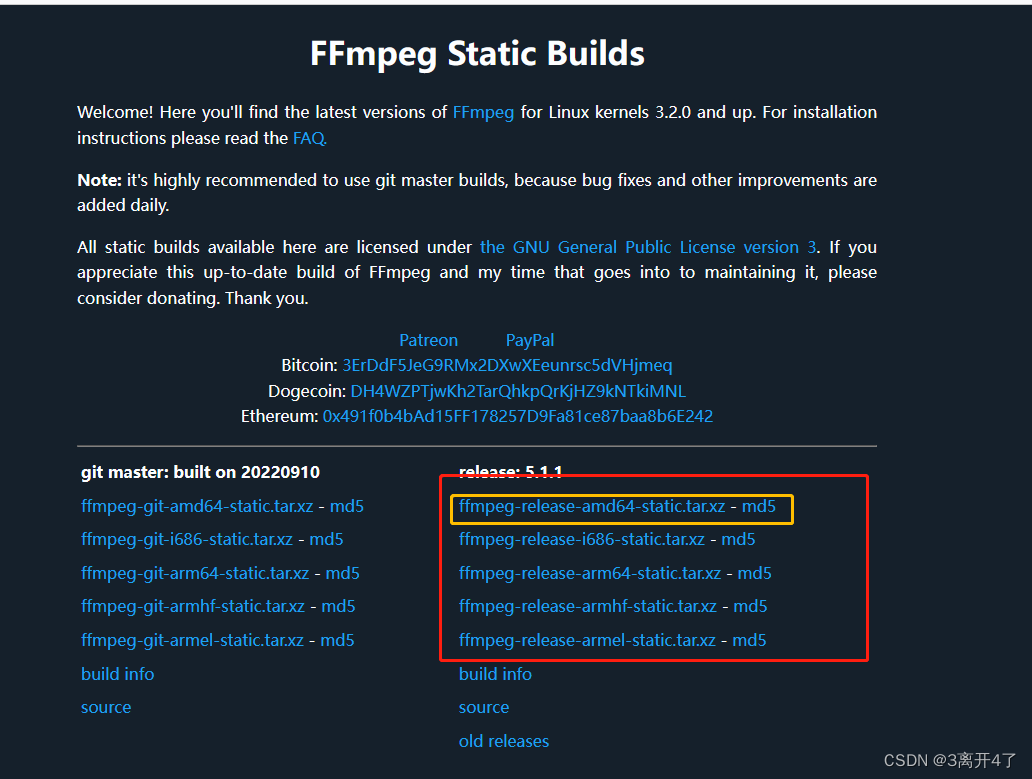Click the Bitcoin address link
The height and width of the screenshot is (779, 1032).
pos(506,365)
